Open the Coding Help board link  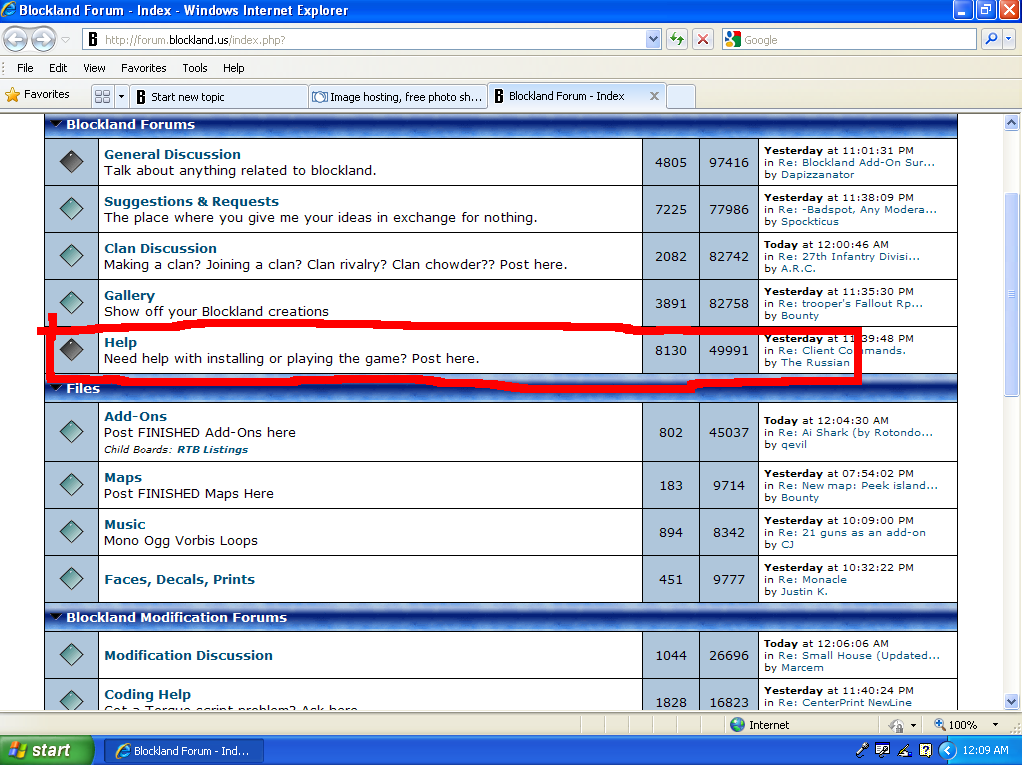[x=148, y=694]
